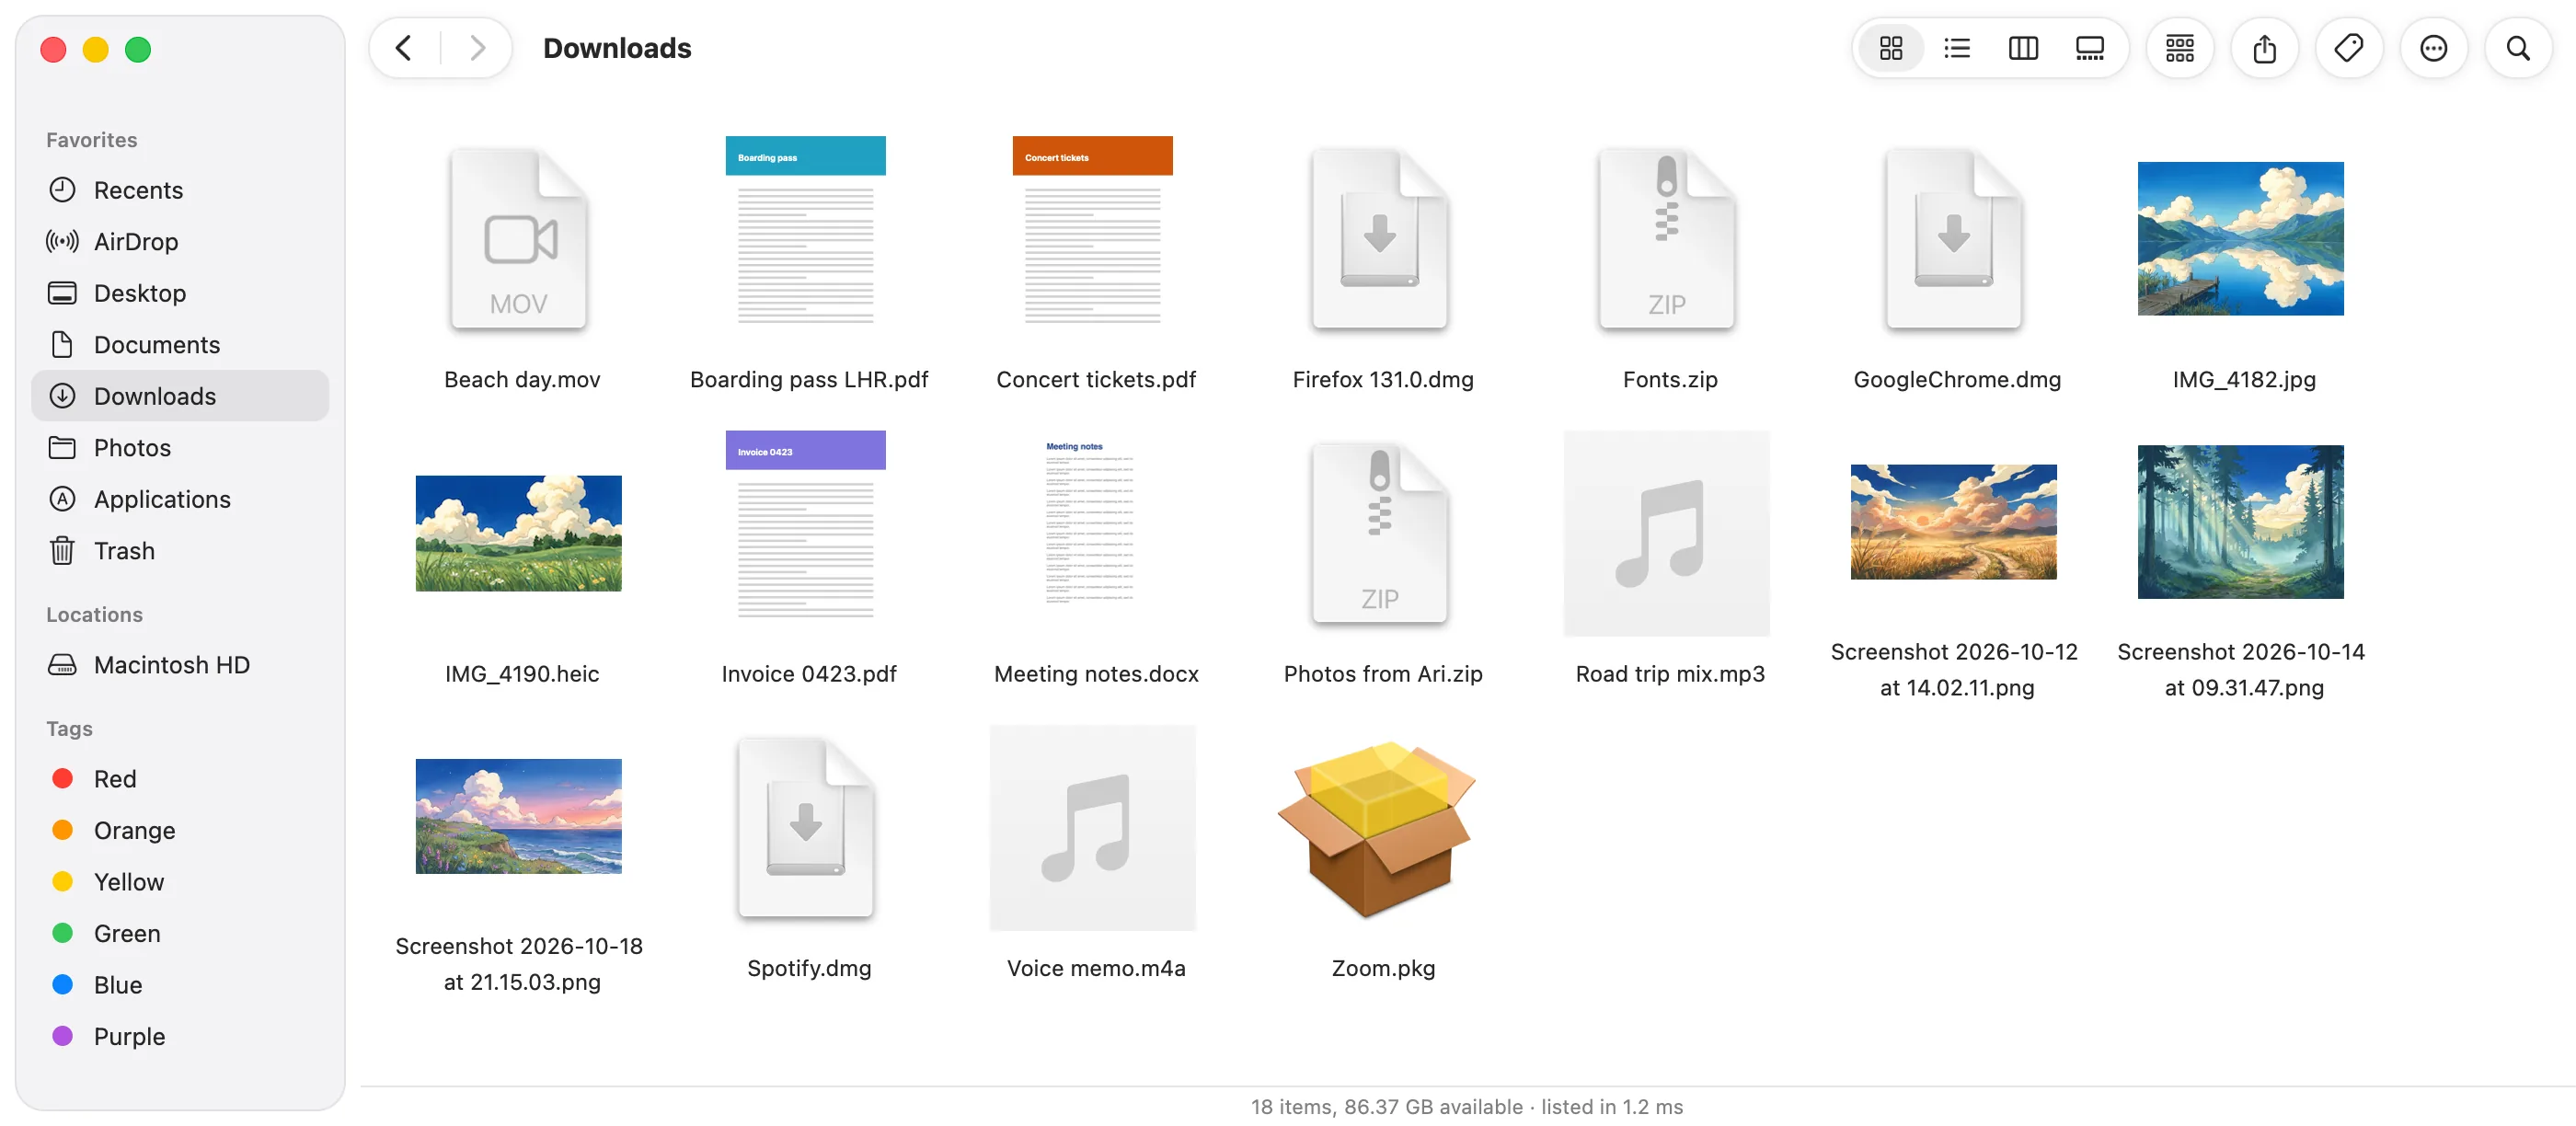Select the GoogleChrome.dmg icon
The width and height of the screenshot is (2576, 1126).
(x=1953, y=239)
